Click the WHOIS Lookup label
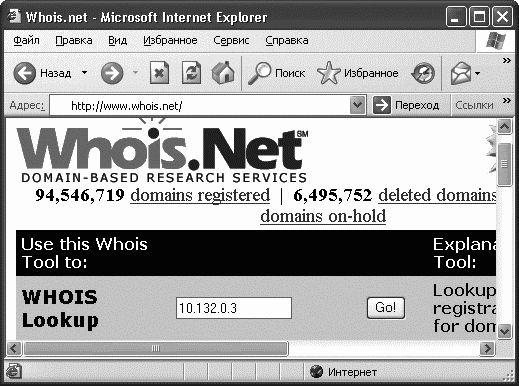 pyautogui.click(x=60, y=308)
